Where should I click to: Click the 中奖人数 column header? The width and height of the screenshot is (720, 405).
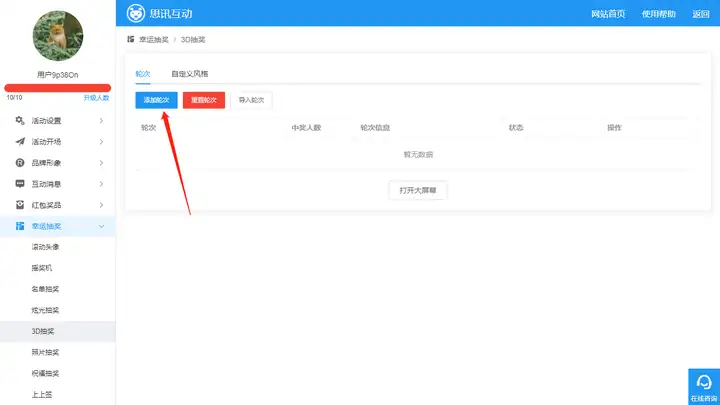(306, 128)
